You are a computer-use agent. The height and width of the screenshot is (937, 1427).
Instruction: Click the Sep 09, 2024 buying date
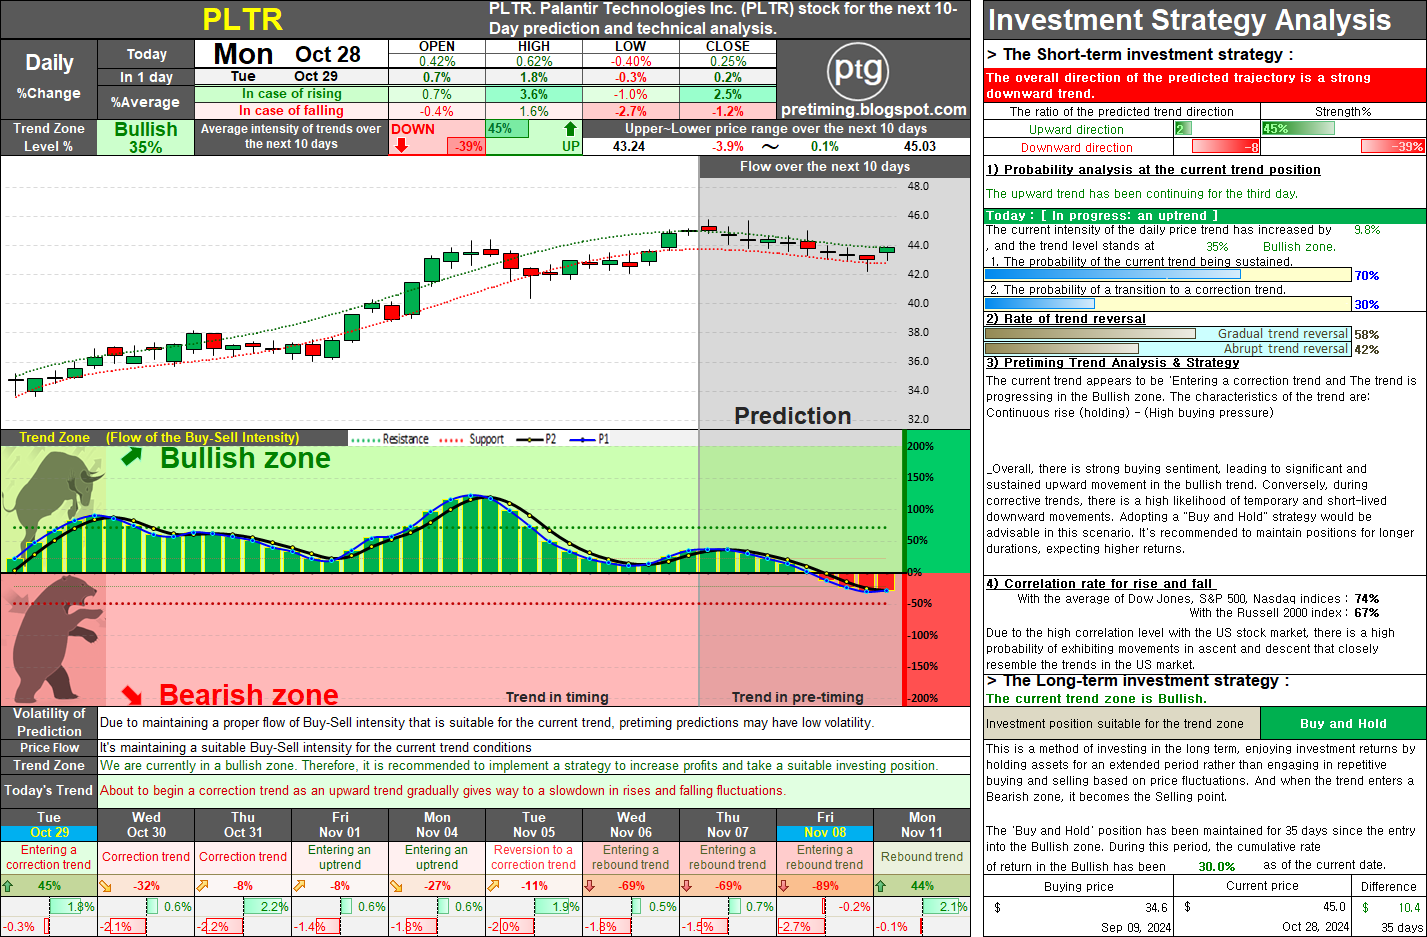pyautogui.click(x=1136, y=927)
